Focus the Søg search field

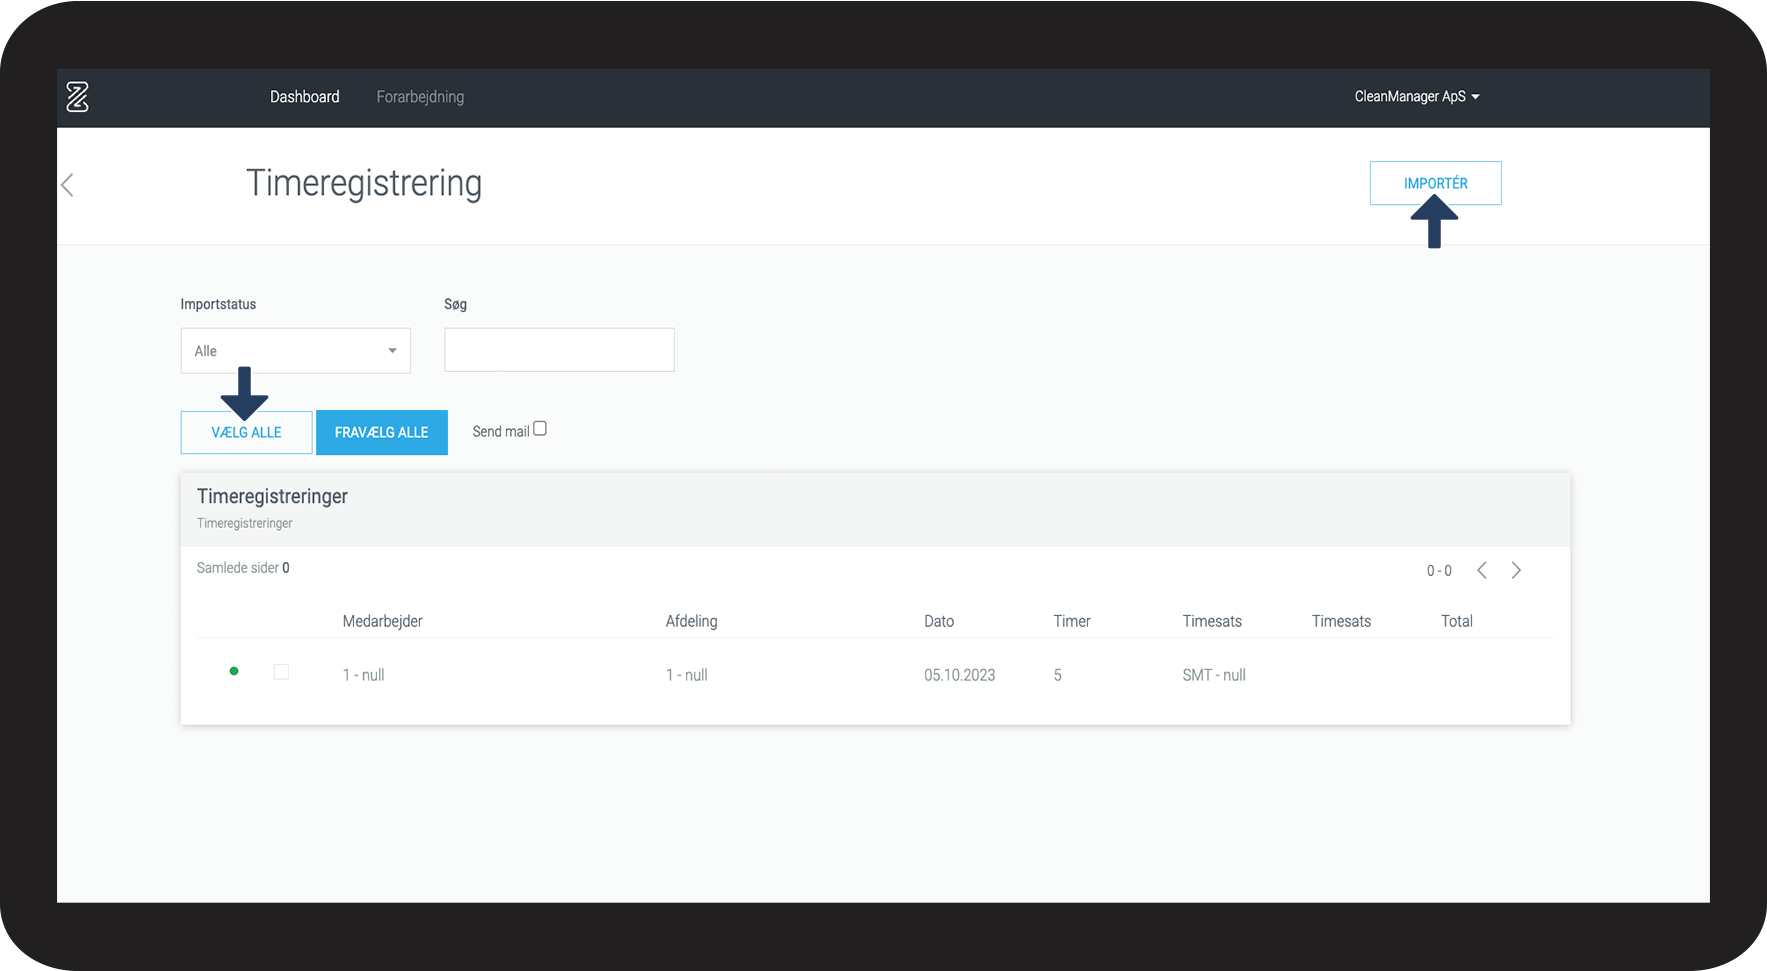click(559, 350)
